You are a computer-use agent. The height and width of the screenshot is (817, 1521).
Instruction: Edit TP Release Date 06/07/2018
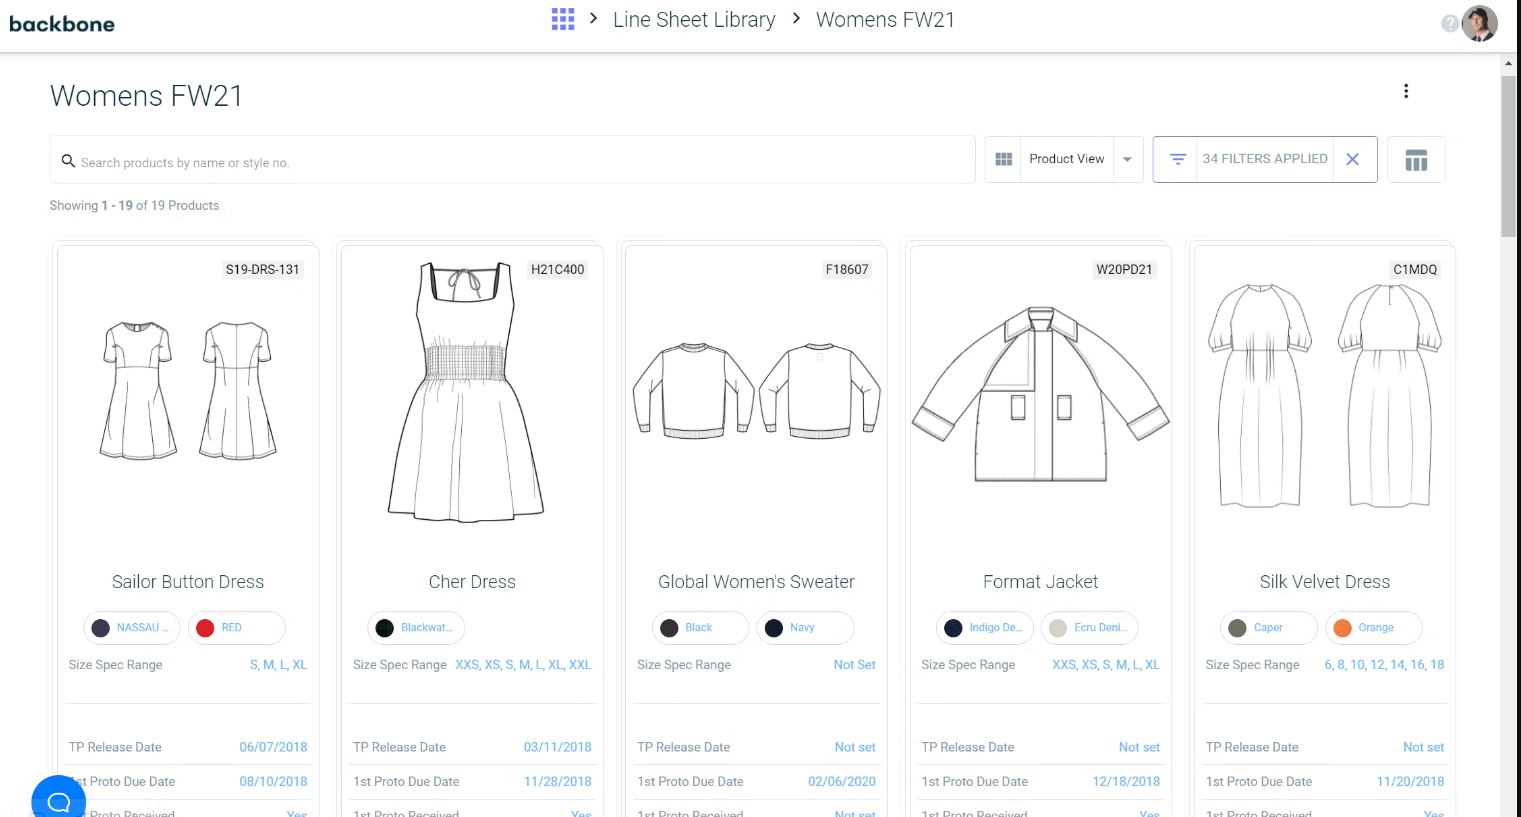pyautogui.click(x=273, y=747)
